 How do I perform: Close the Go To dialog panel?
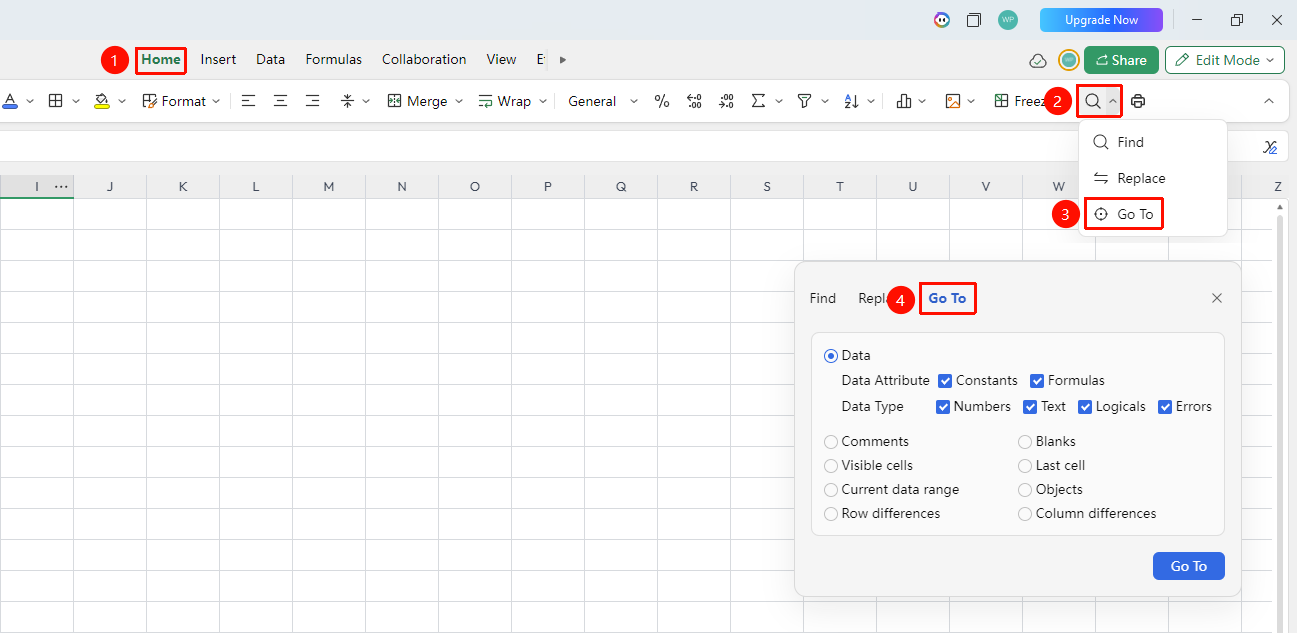click(x=1217, y=298)
